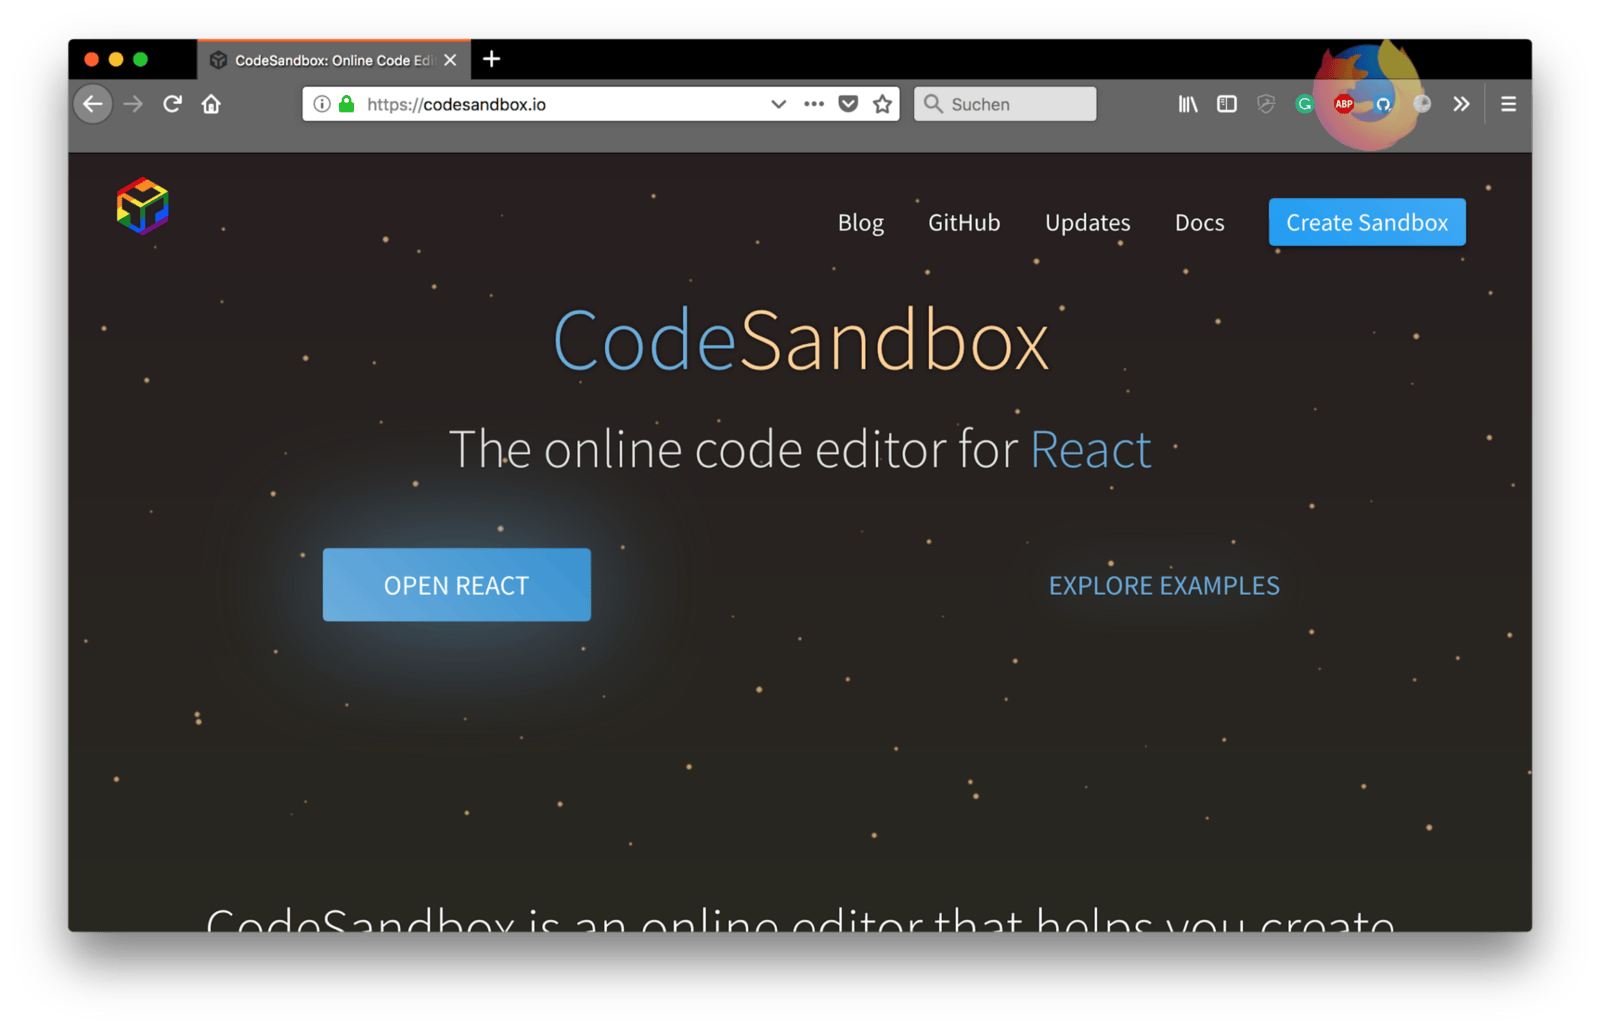Image resolution: width=1600 pixels, height=1029 pixels.
Task: Open the page actions three-dot menu
Action: click(x=814, y=104)
